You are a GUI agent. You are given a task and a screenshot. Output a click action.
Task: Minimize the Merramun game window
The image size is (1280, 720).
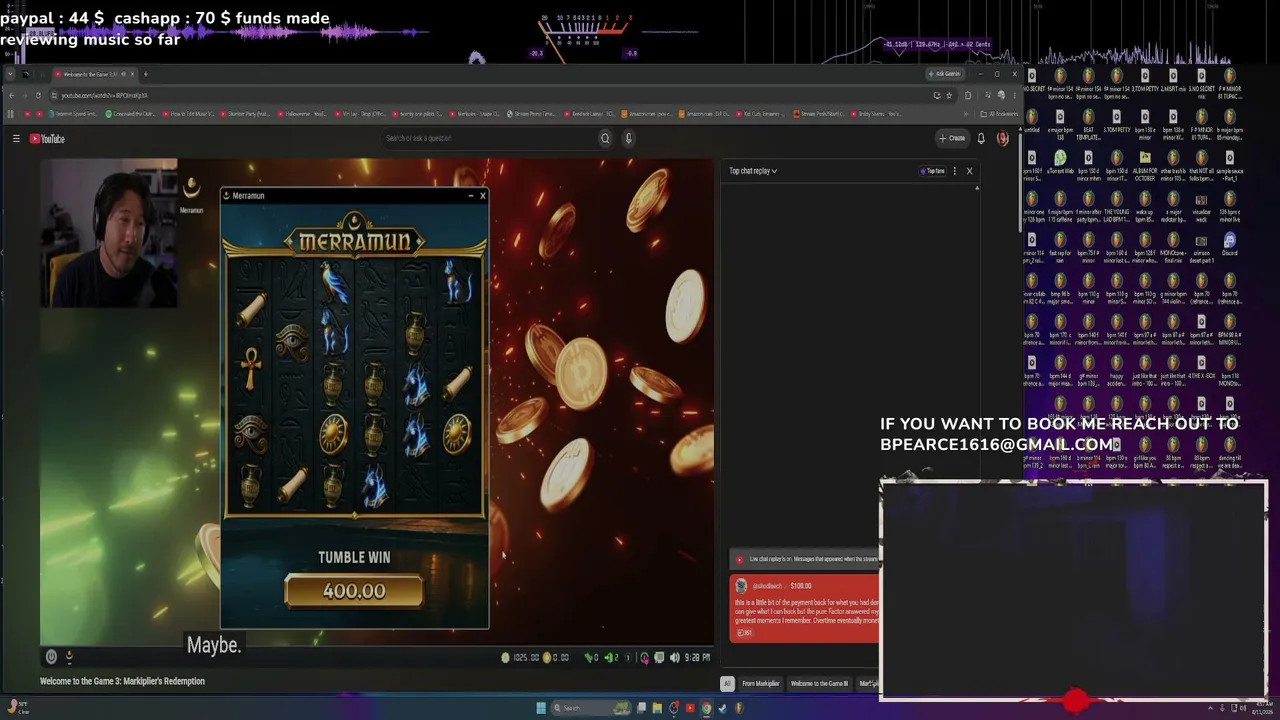[471, 195]
